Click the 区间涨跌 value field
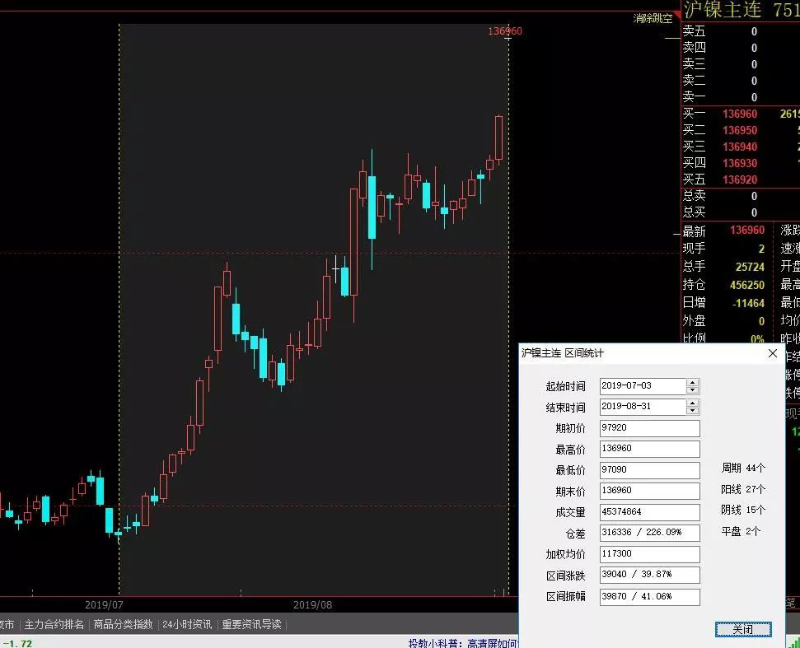Screen dimensions: 800x648 (x=649, y=575)
